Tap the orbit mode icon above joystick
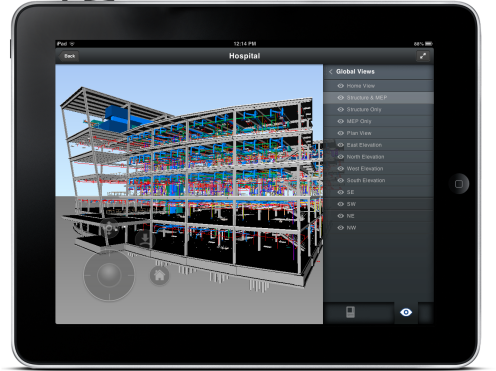Viewport: 496px width, 371px height. (109, 228)
